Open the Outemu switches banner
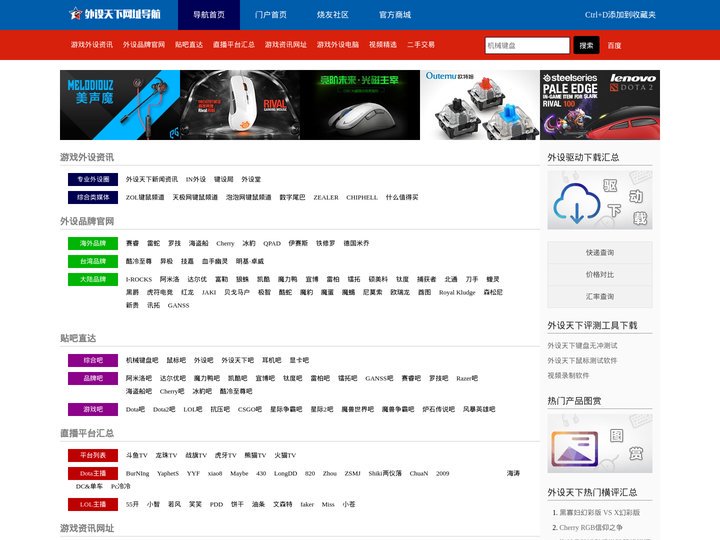 480,105
